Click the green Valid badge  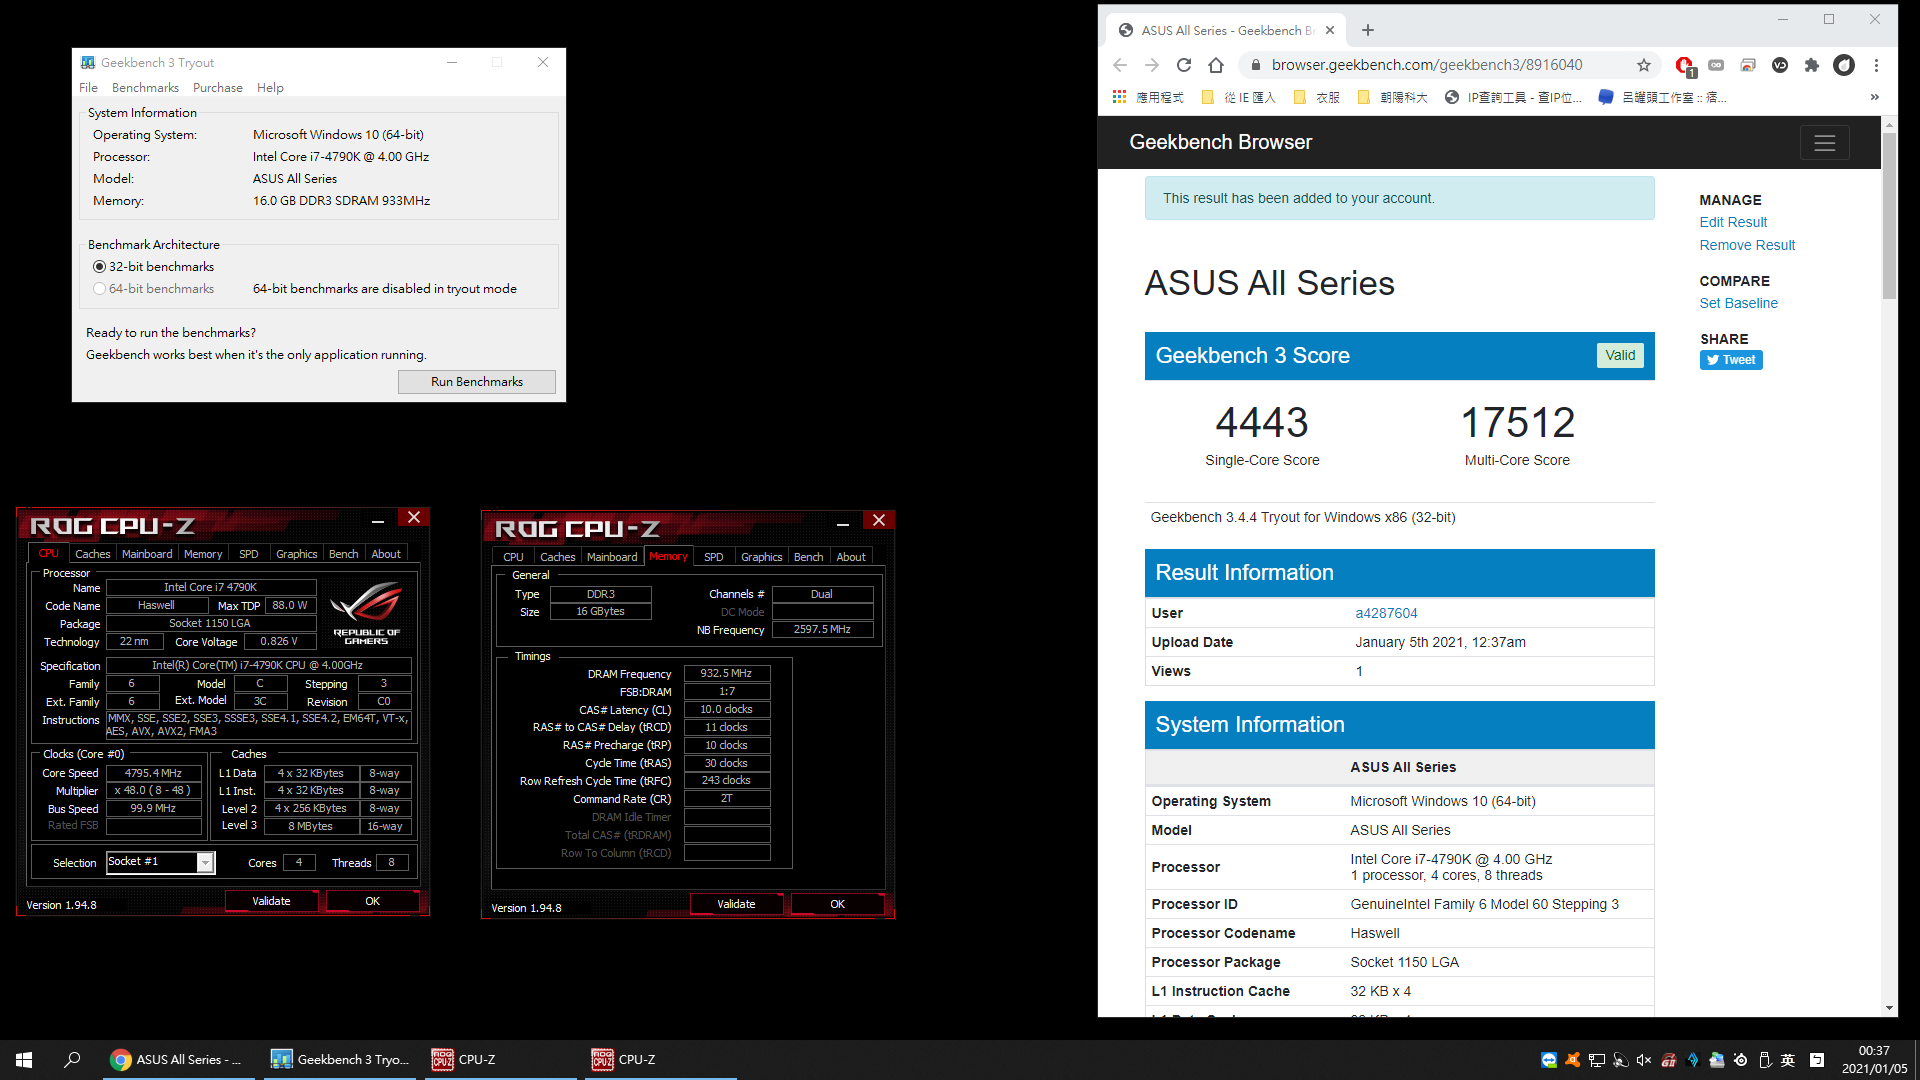[1620, 356]
